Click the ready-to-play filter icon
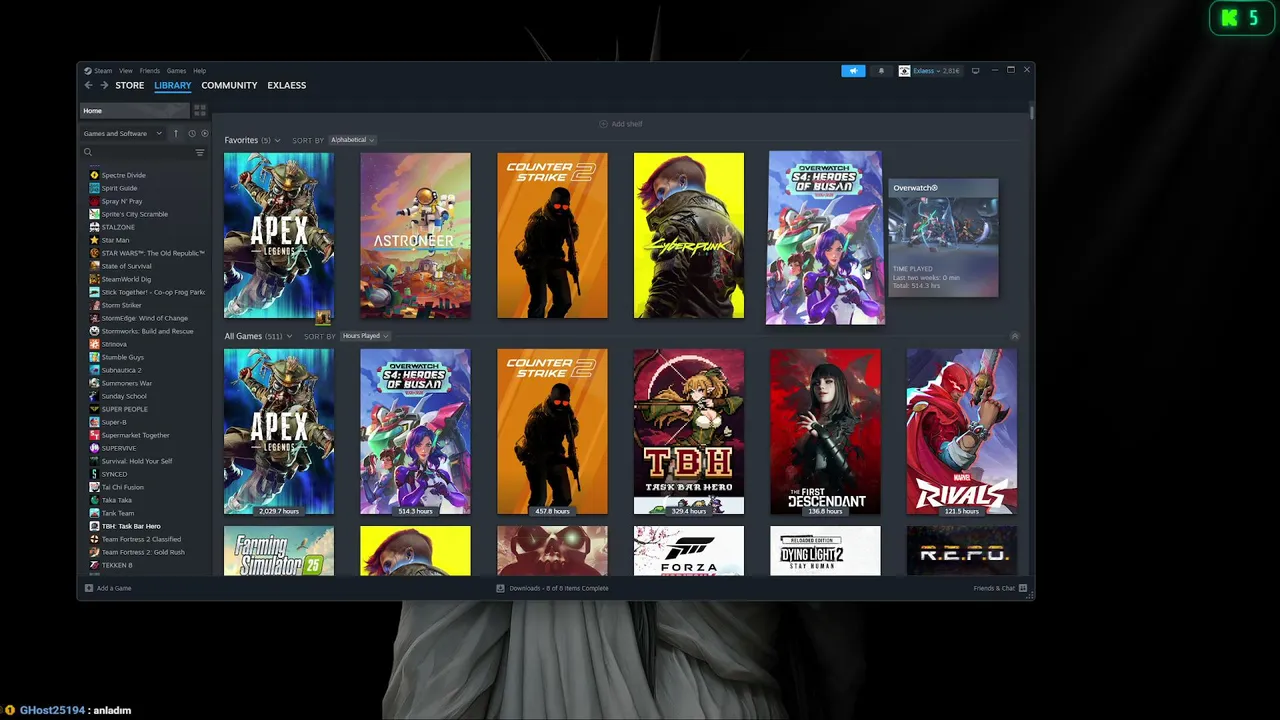 205,133
